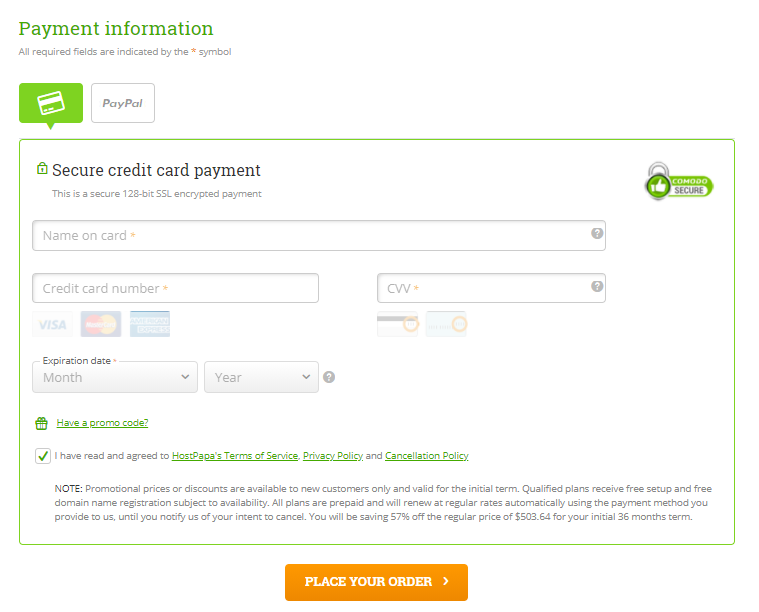
Task: Open help icon for Name on card
Action: [x=597, y=233]
